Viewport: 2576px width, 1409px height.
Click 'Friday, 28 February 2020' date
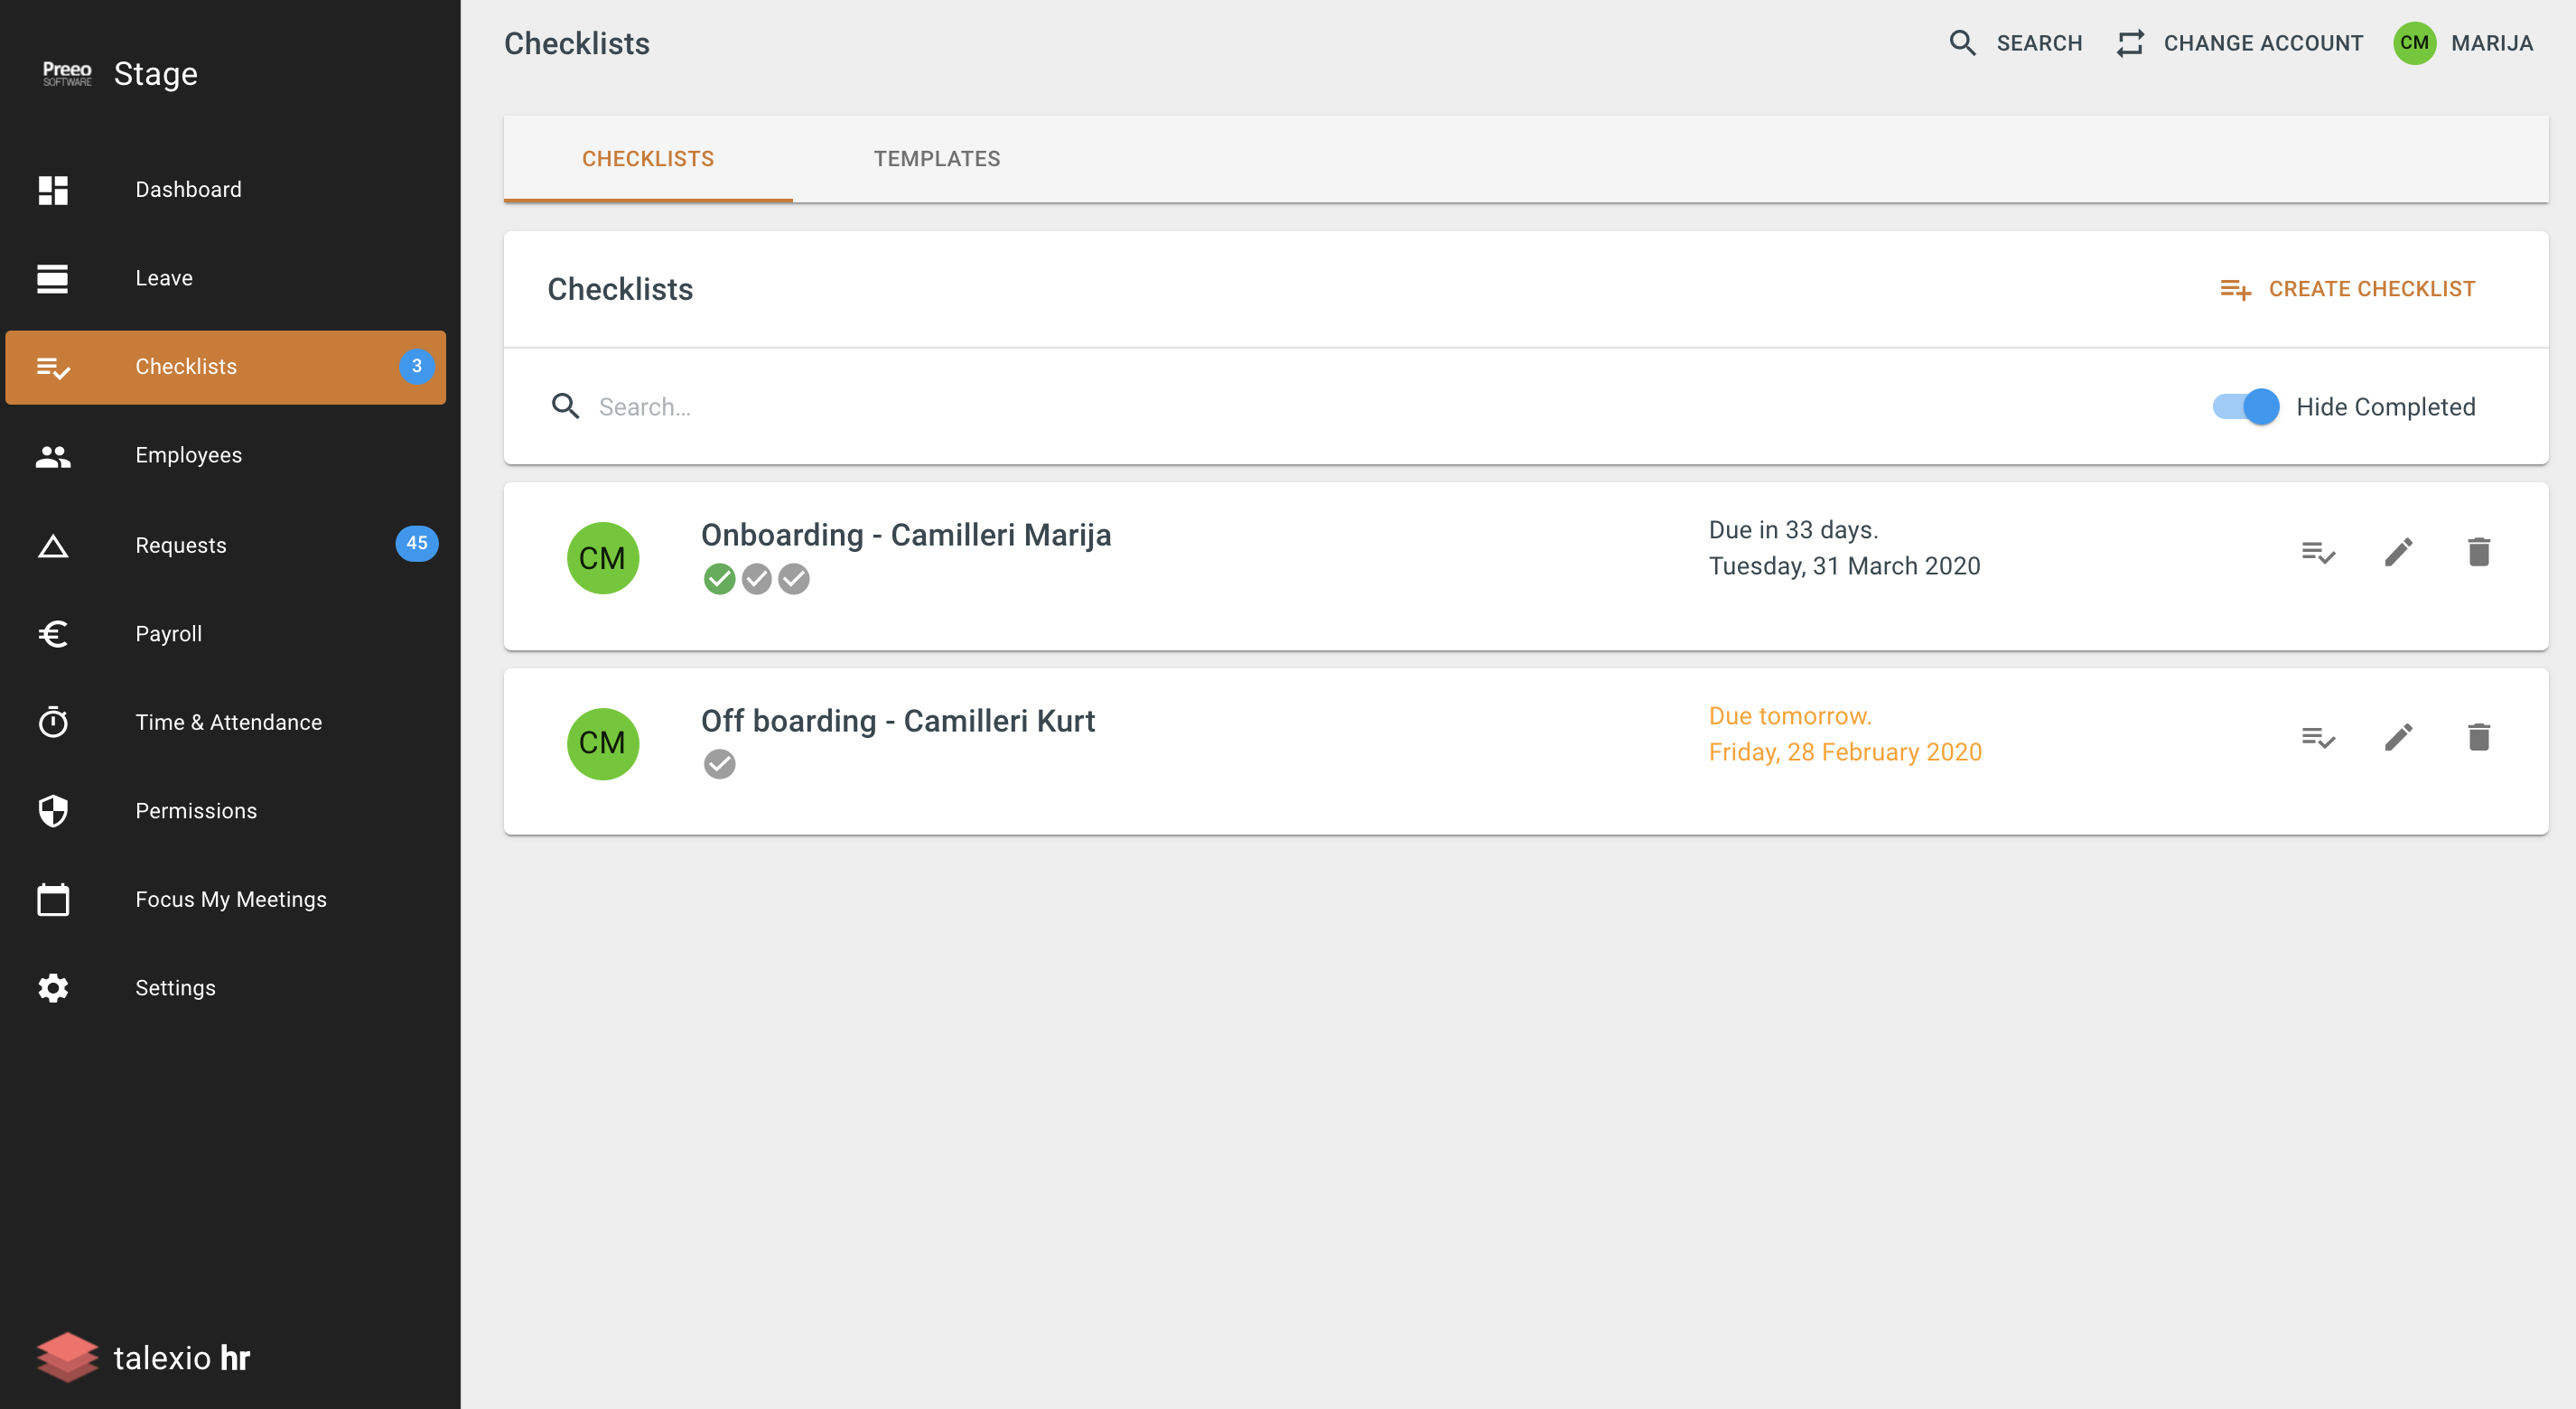pos(1845,752)
